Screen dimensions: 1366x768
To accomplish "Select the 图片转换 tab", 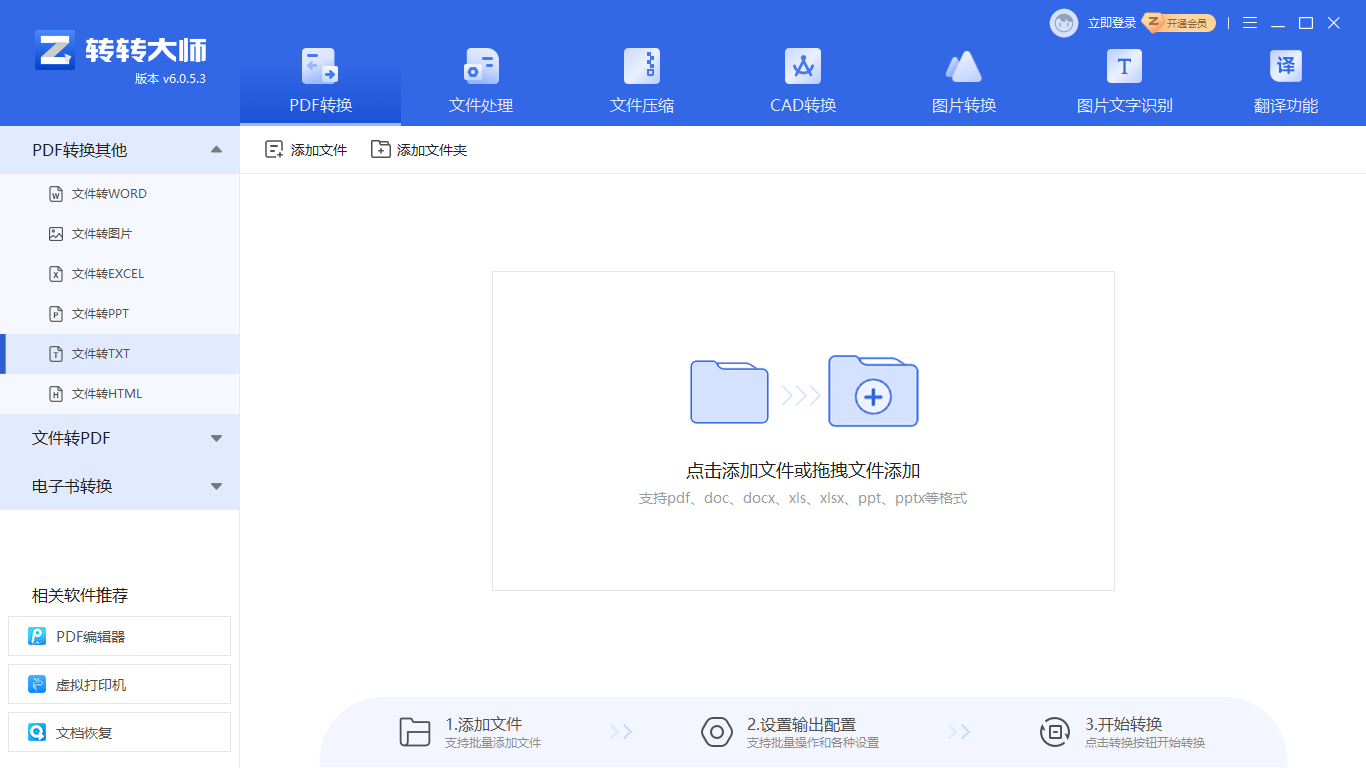I will pos(964,82).
